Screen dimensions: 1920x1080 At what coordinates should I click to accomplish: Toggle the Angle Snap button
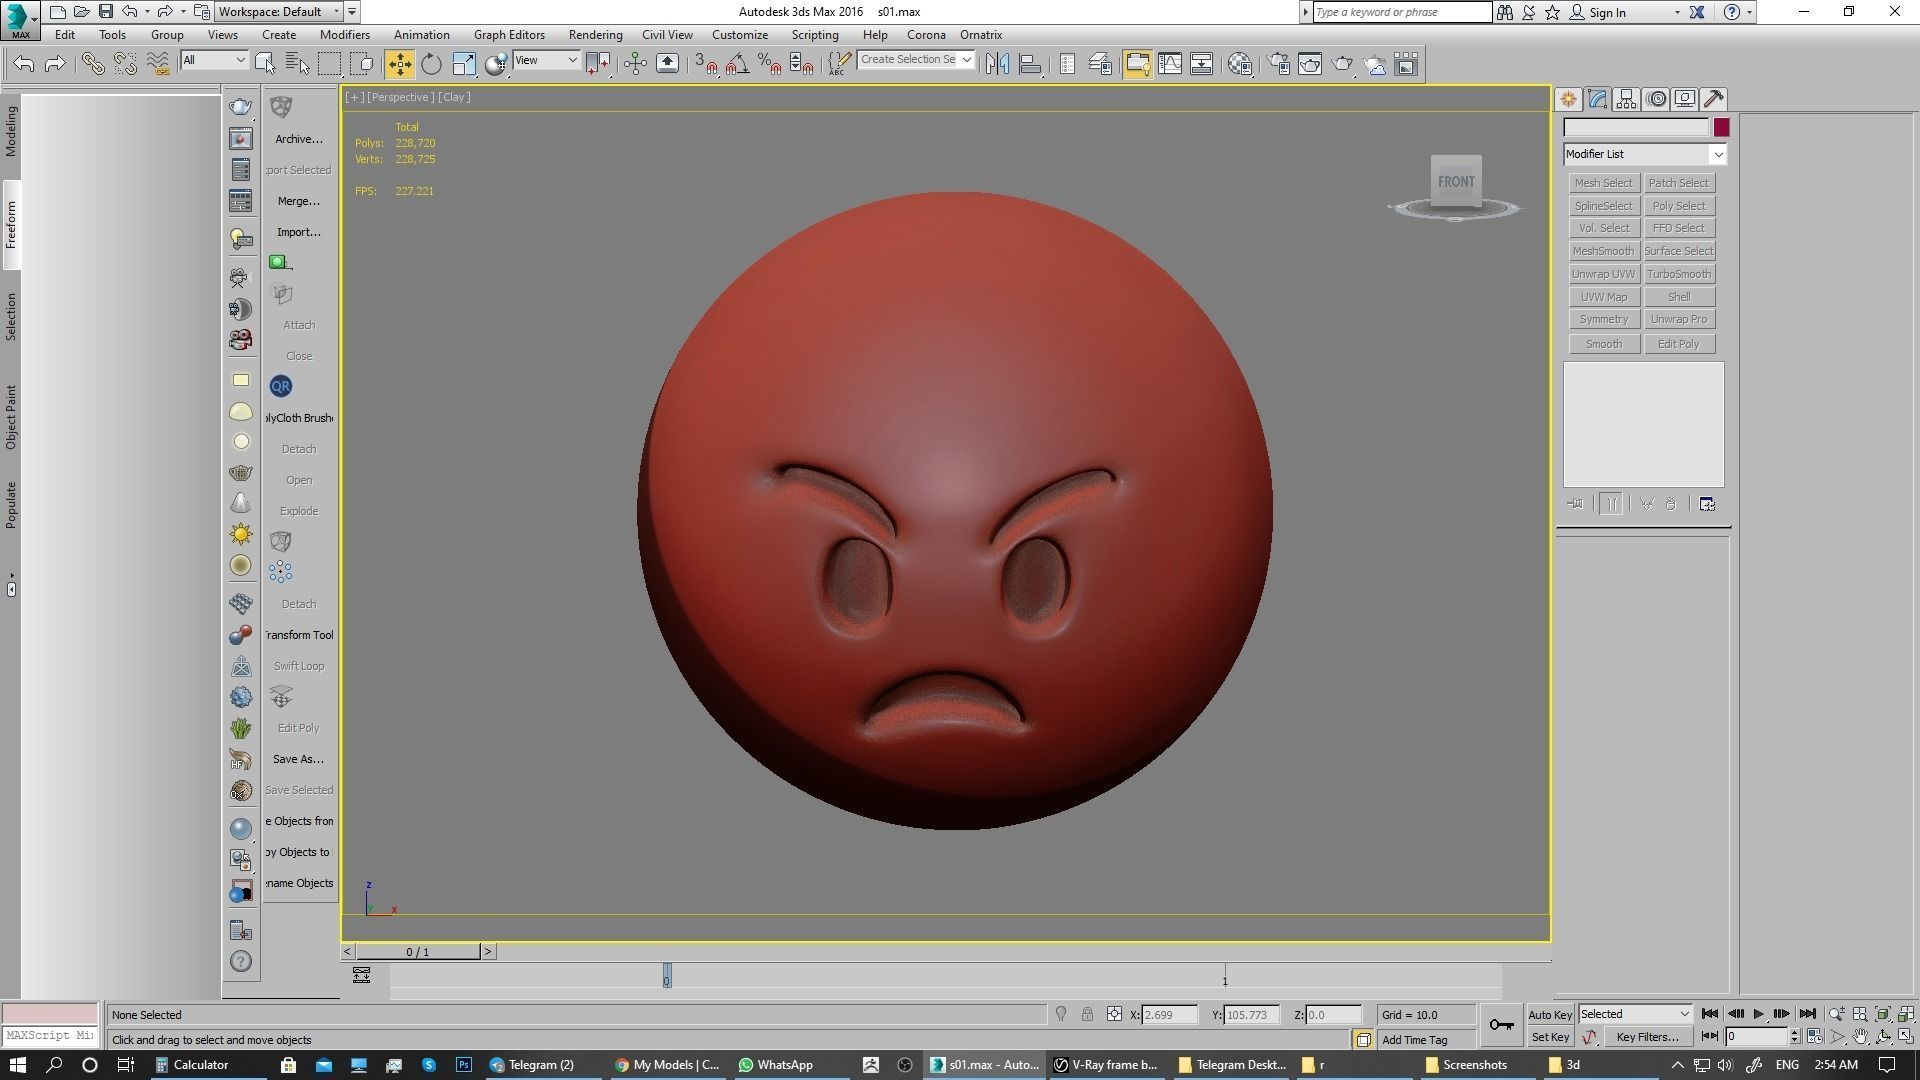click(737, 64)
